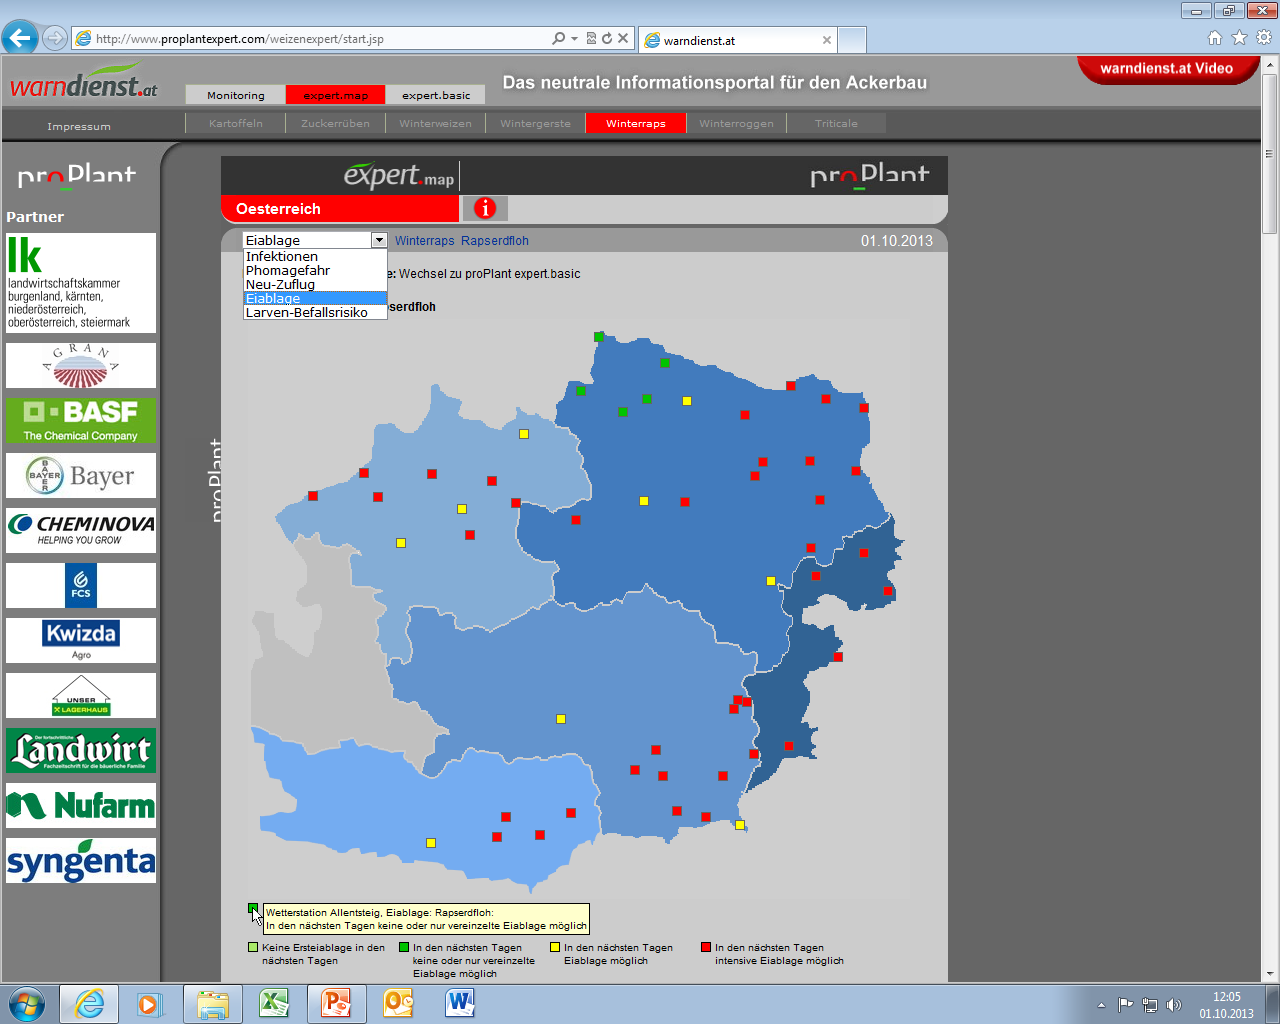Select the Zuckerrüben crop tab
1280x1024 pixels.
click(x=336, y=123)
